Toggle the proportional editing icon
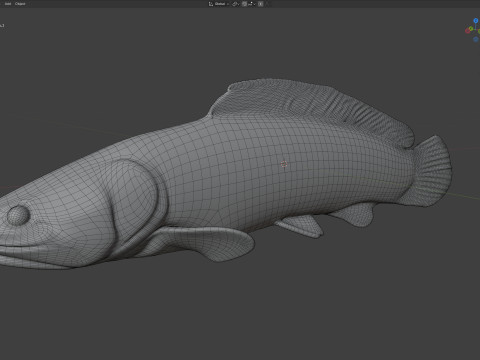Screen dimensions: 480x360 point(261,4)
